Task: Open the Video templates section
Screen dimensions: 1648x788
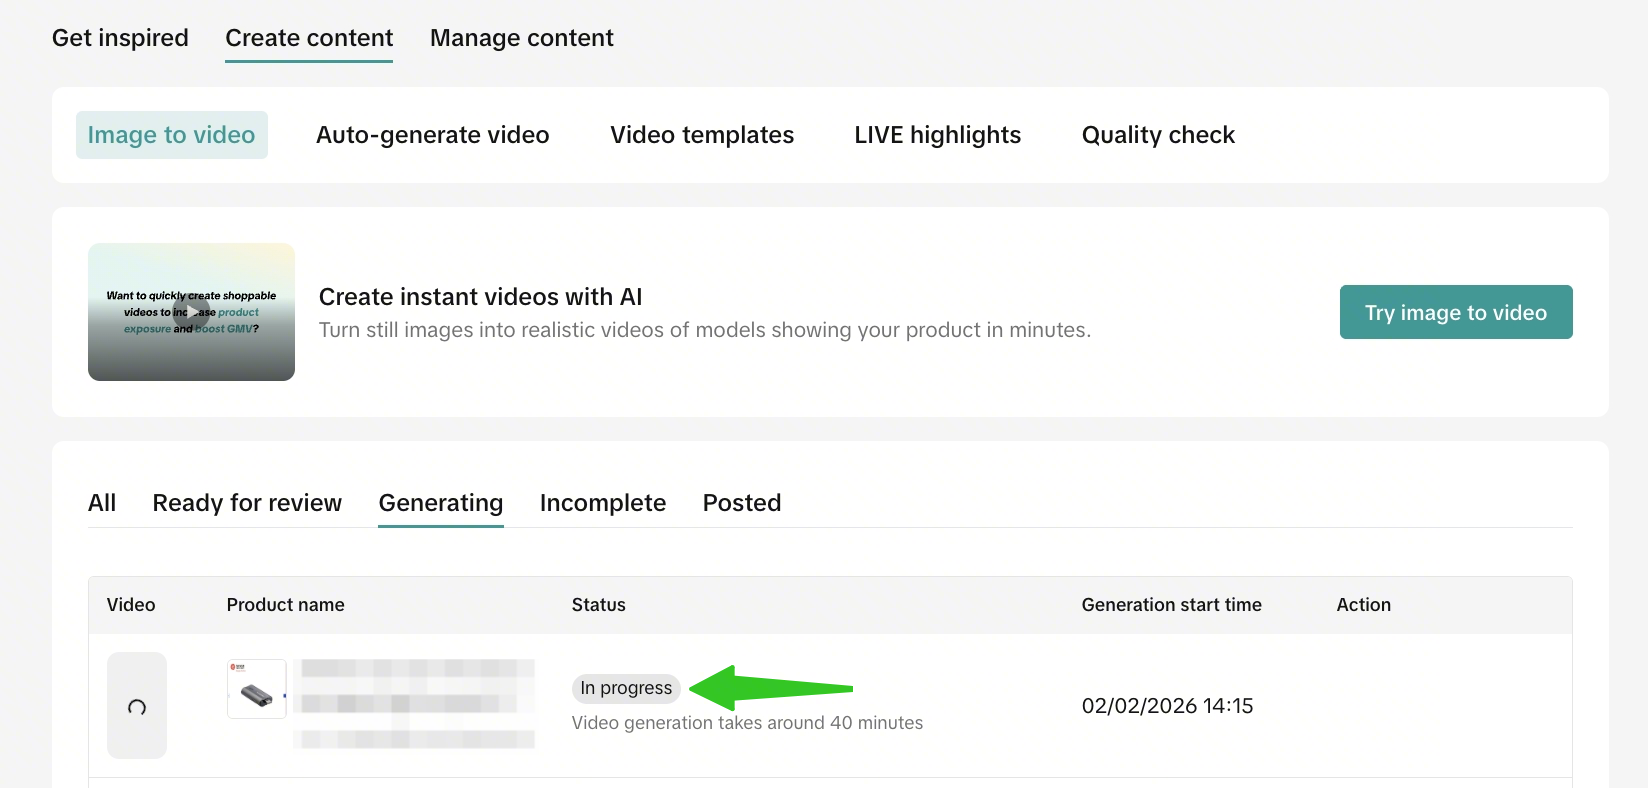Action: point(702,135)
